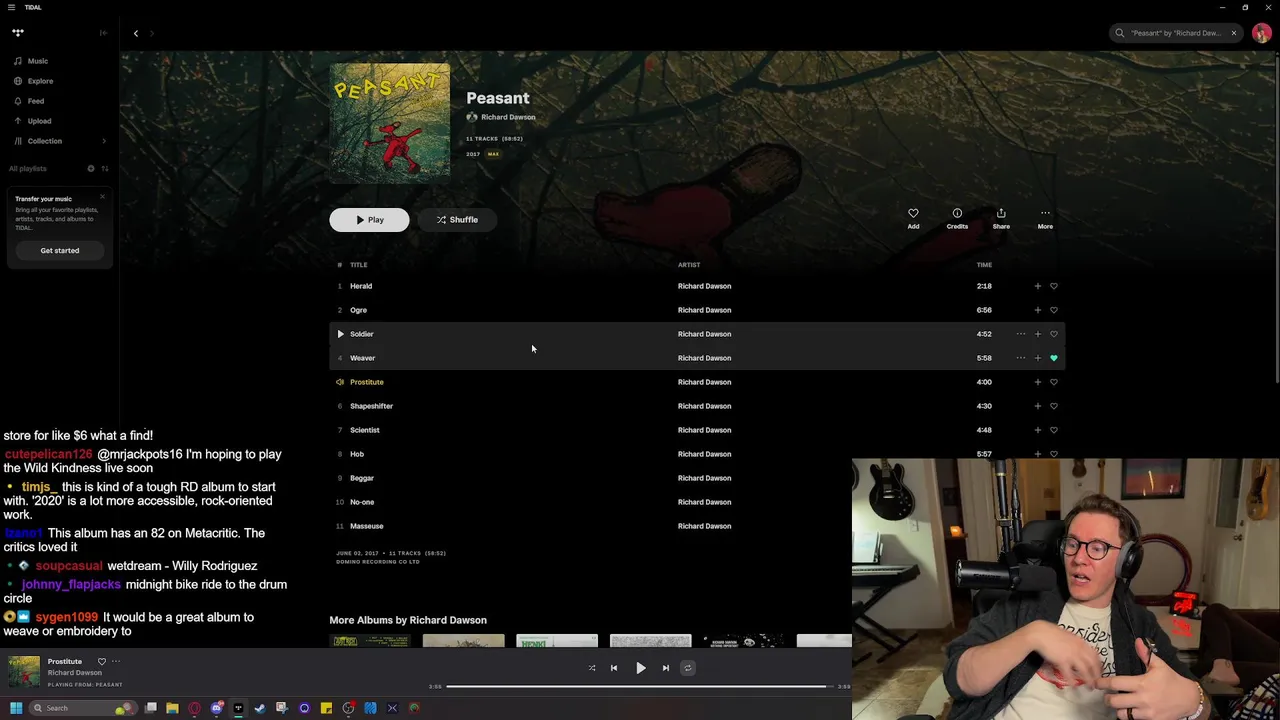The image size is (1280, 720).
Task: Seek within the playback progress bar
Action: click(x=640, y=686)
